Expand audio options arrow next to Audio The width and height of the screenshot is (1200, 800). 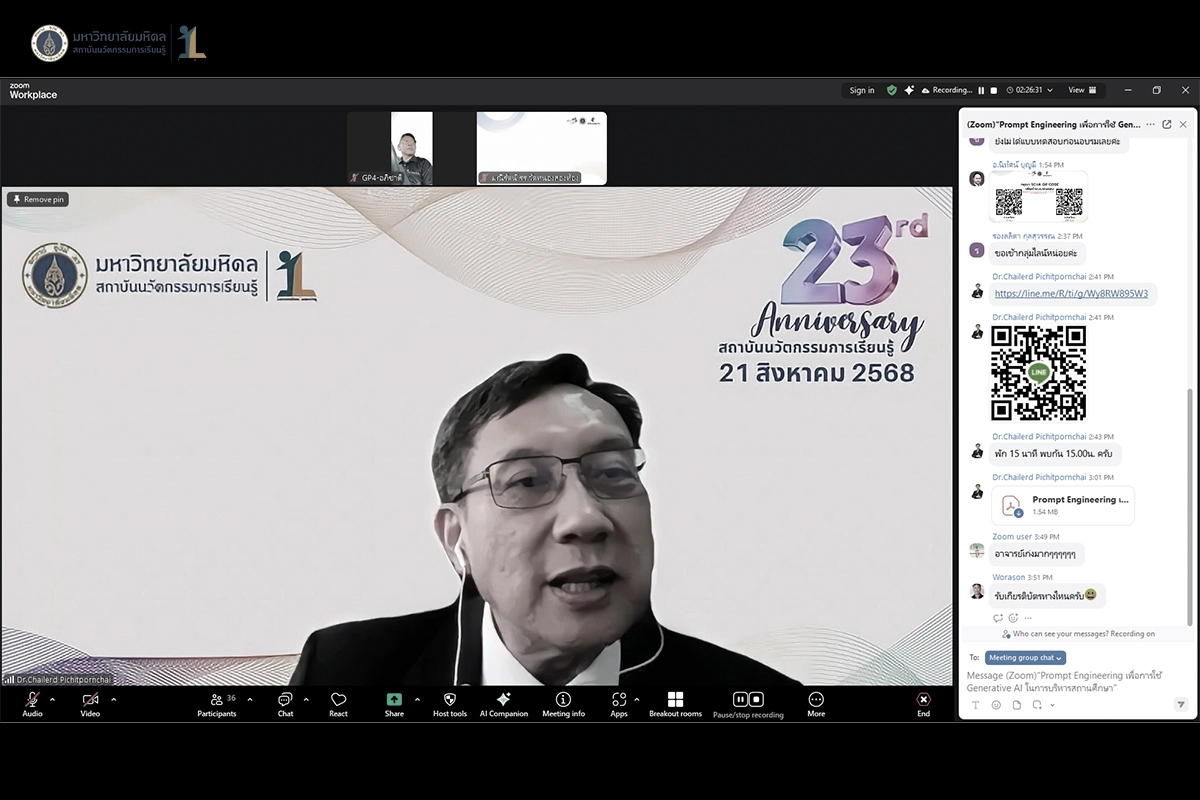coord(54,699)
